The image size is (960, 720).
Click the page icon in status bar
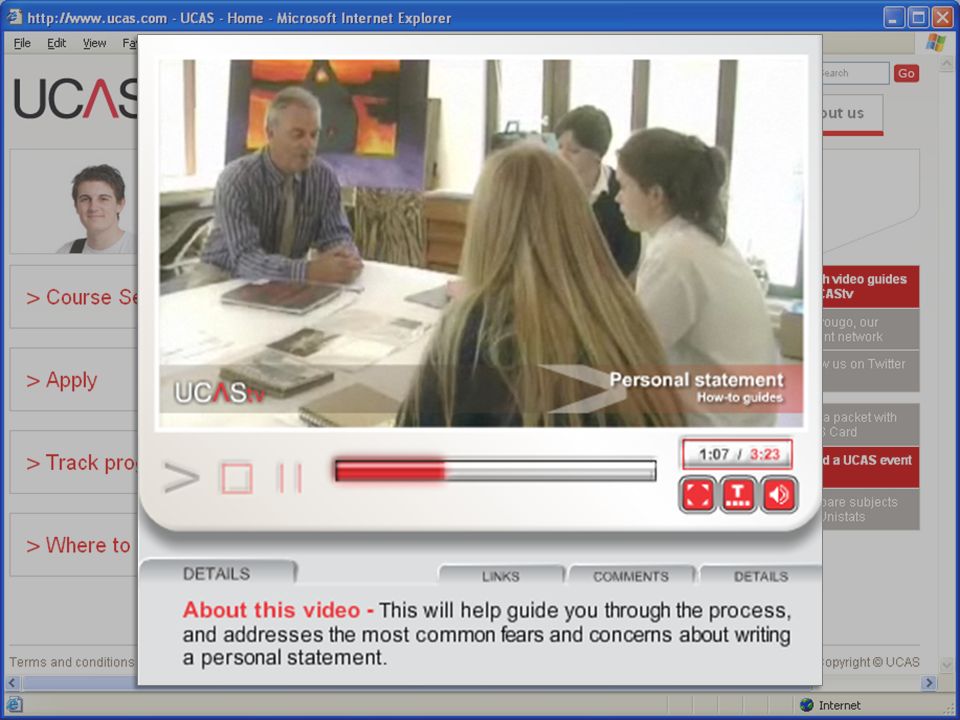15,705
